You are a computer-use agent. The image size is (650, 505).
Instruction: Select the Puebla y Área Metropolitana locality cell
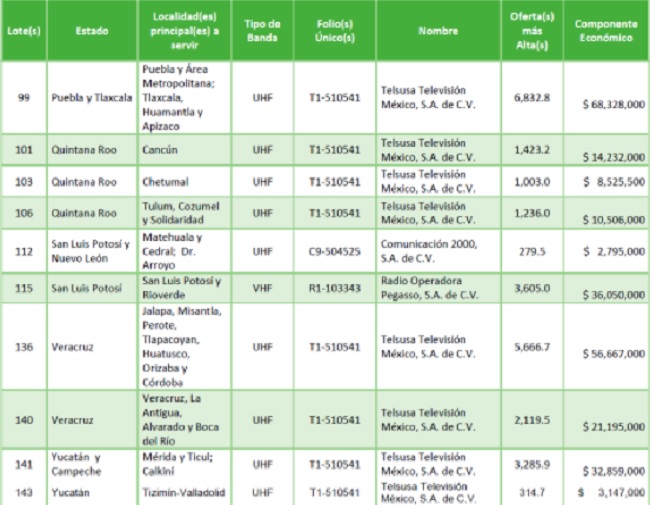[x=179, y=98]
